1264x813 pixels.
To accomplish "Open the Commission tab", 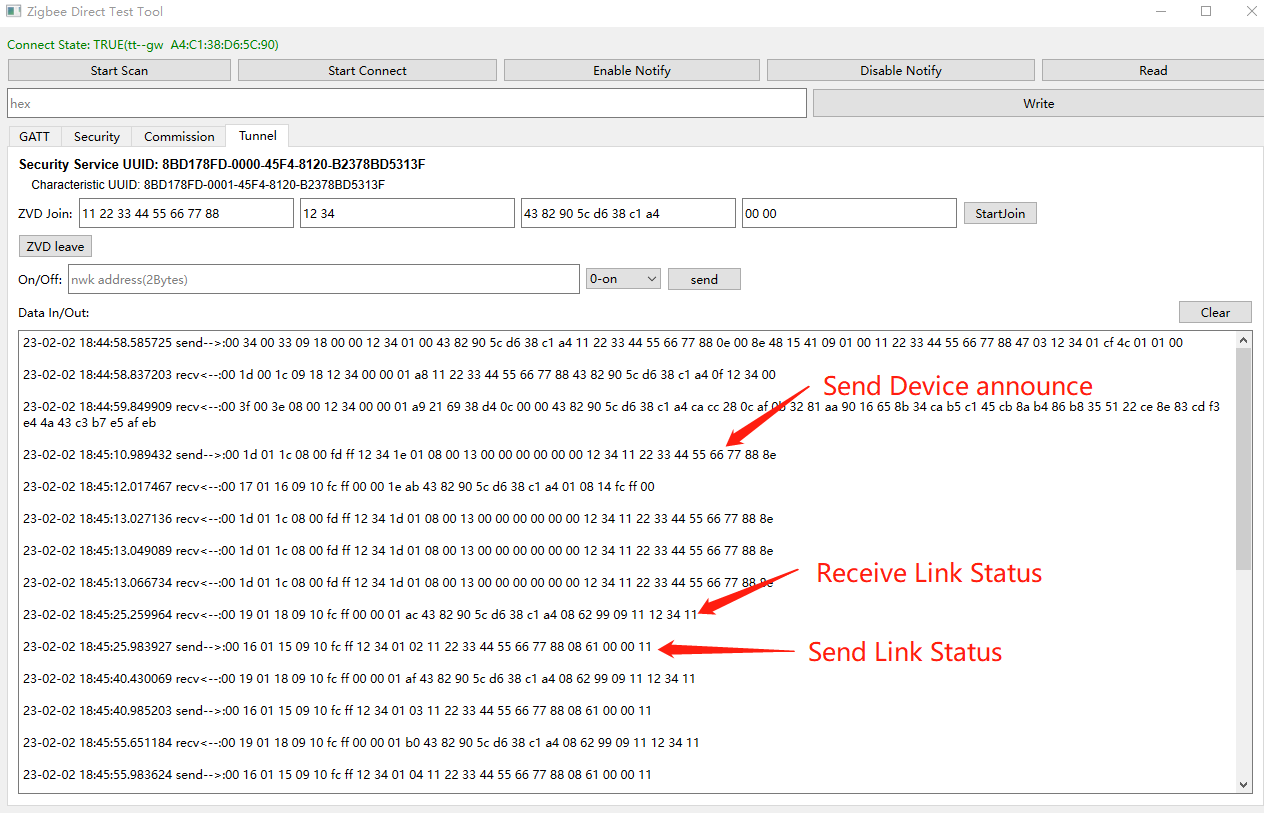I will [x=179, y=136].
